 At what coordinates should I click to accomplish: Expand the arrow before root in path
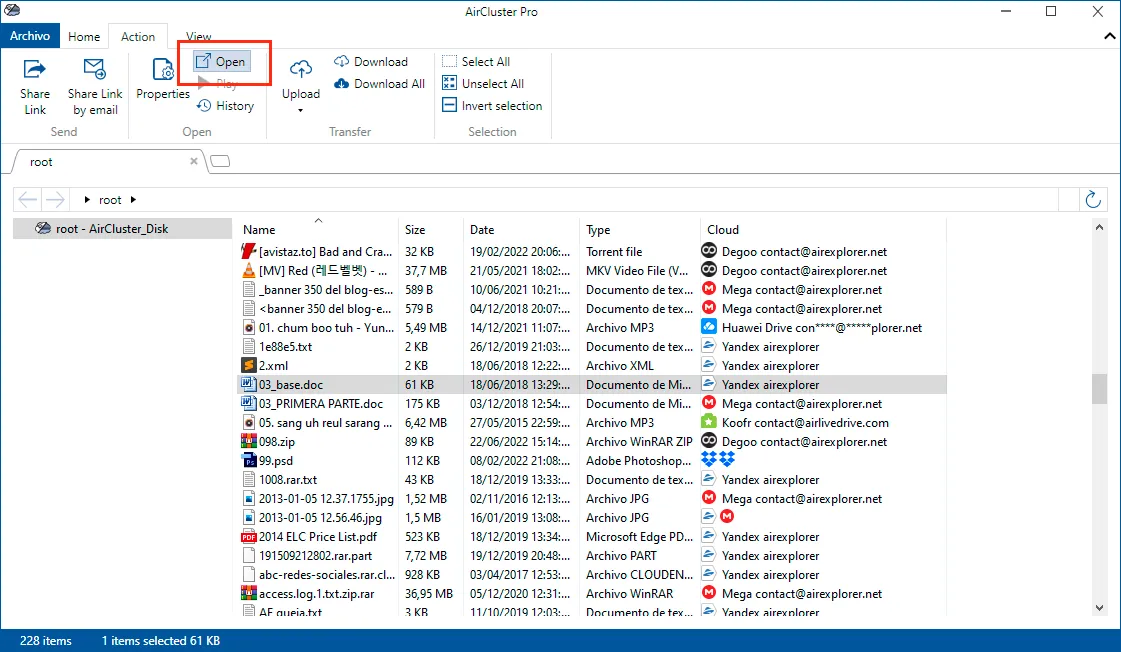coord(87,199)
